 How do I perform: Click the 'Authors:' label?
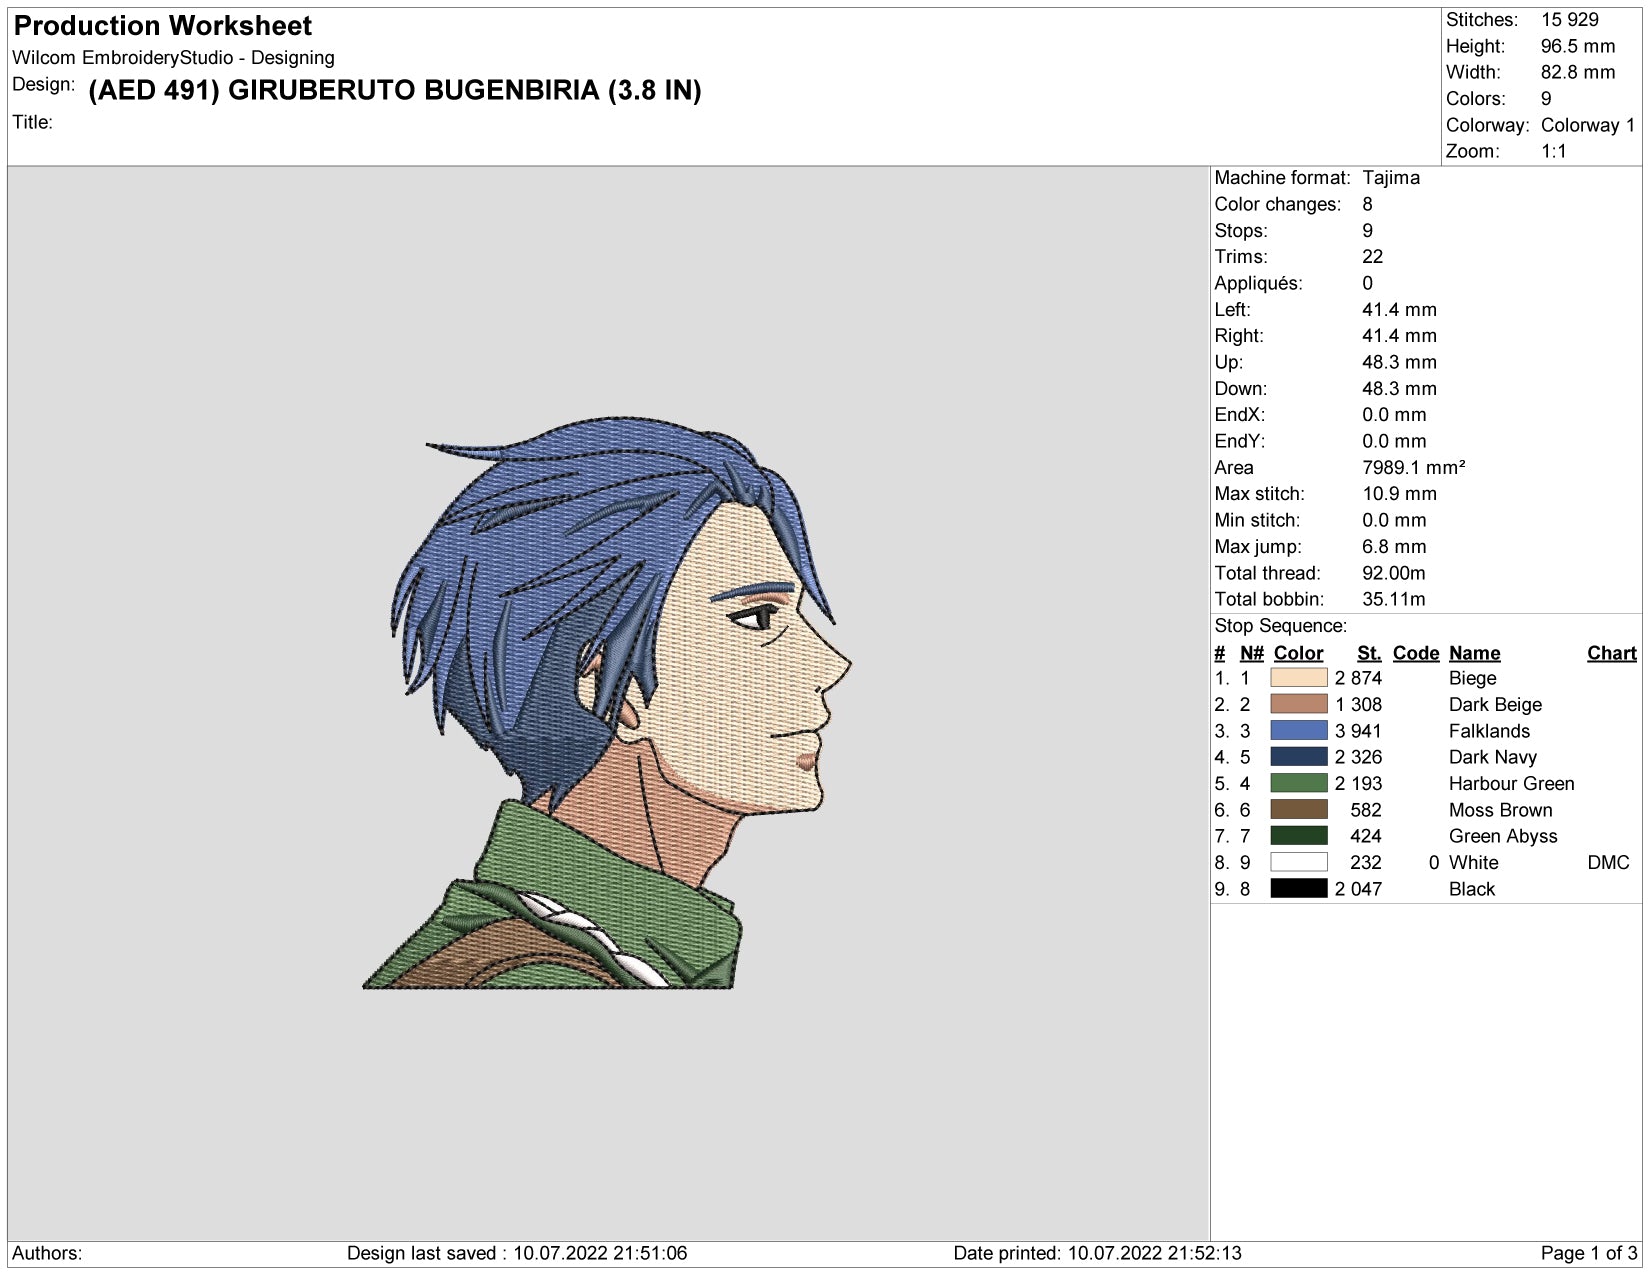tap(47, 1253)
